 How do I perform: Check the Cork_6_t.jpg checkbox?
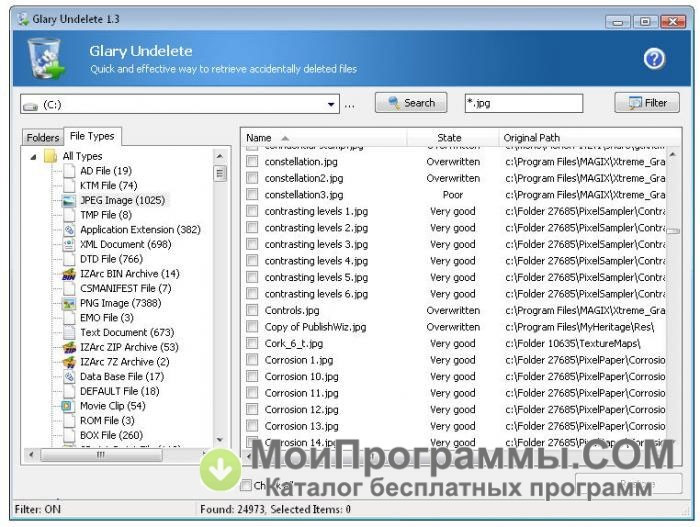coord(252,343)
